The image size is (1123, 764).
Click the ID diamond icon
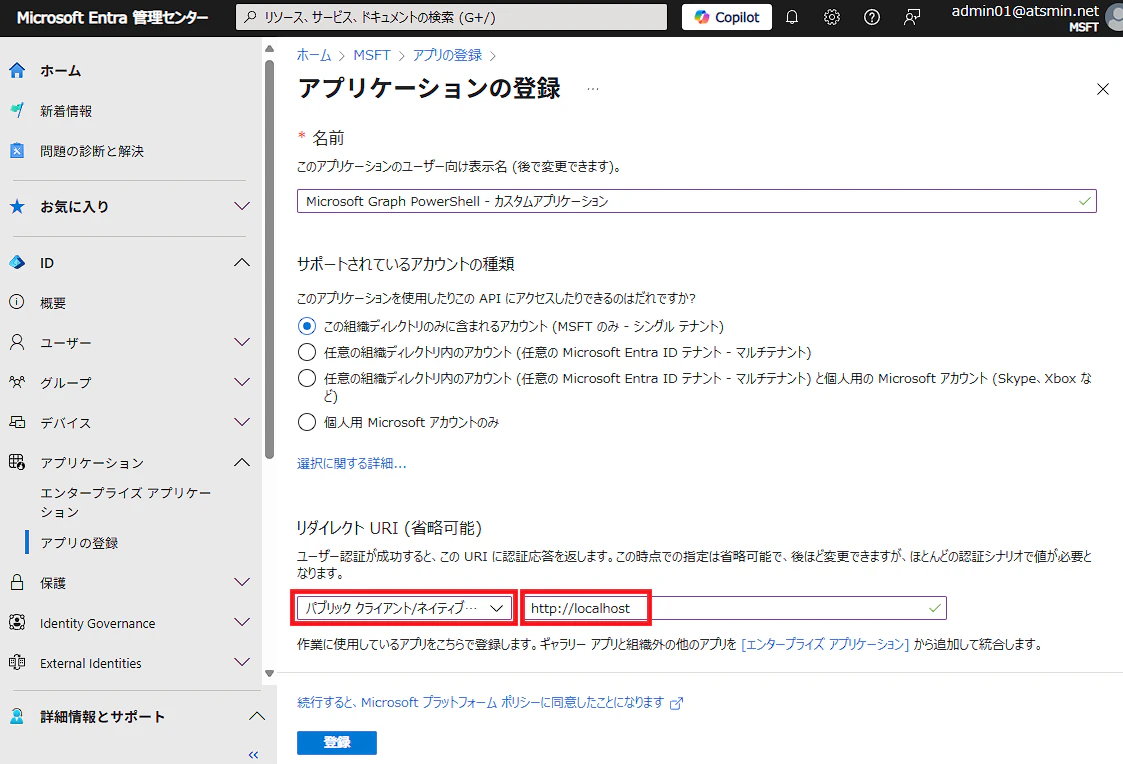(17, 263)
